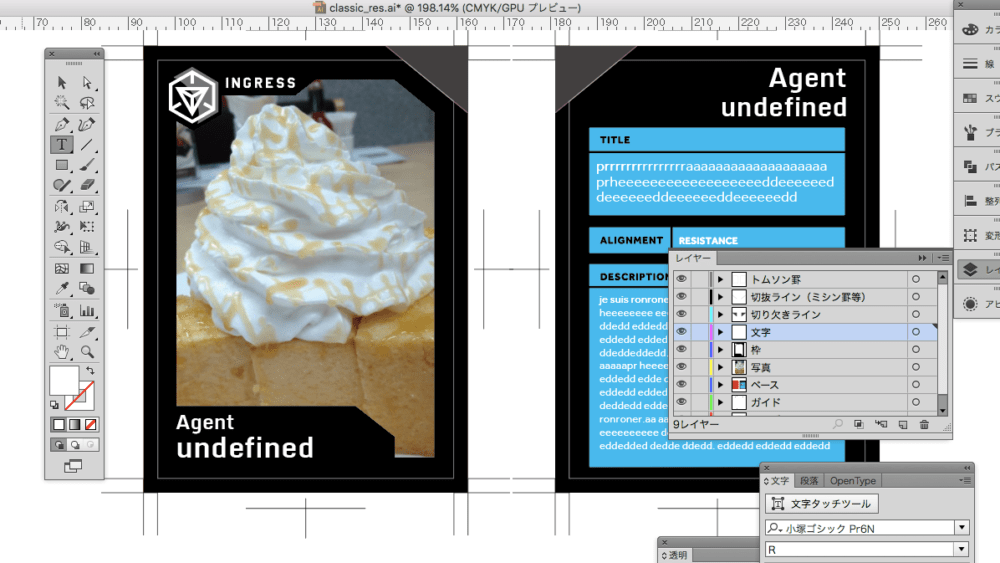The height and width of the screenshot is (563, 1000).
Task: Choose the Mesh tool
Action: [62, 268]
